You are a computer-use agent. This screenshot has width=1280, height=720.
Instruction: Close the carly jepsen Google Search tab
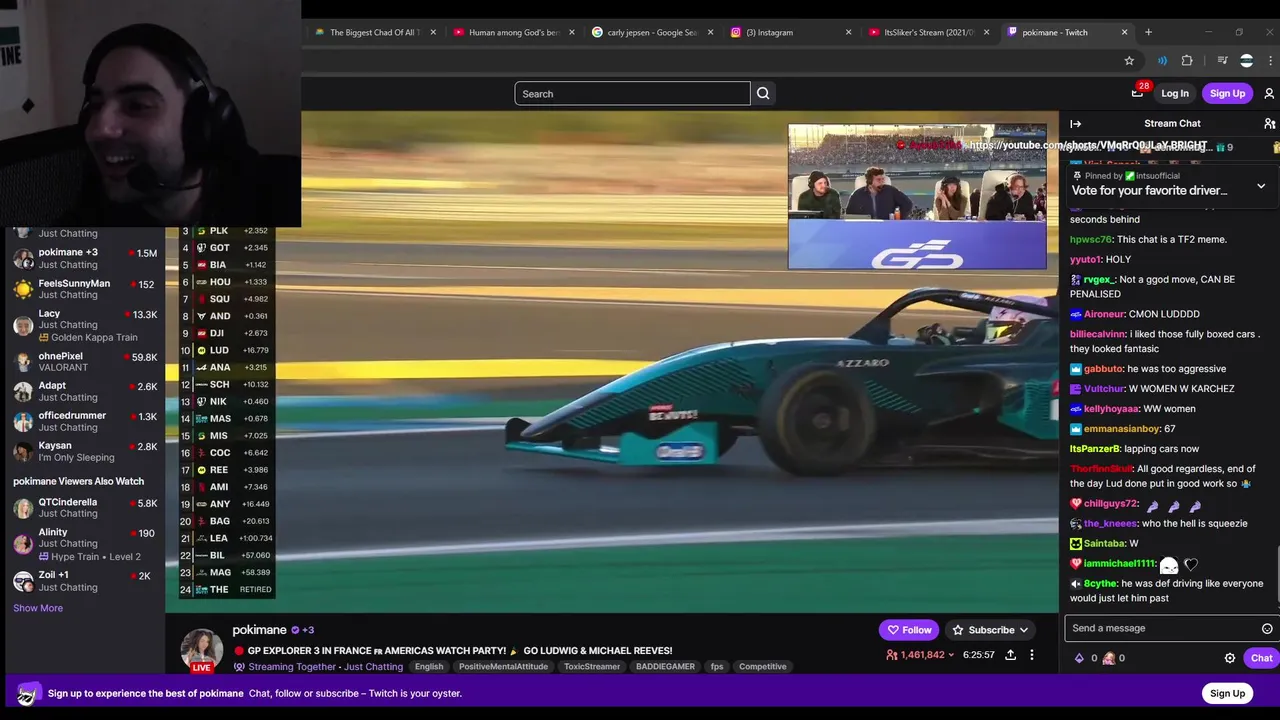tap(711, 32)
